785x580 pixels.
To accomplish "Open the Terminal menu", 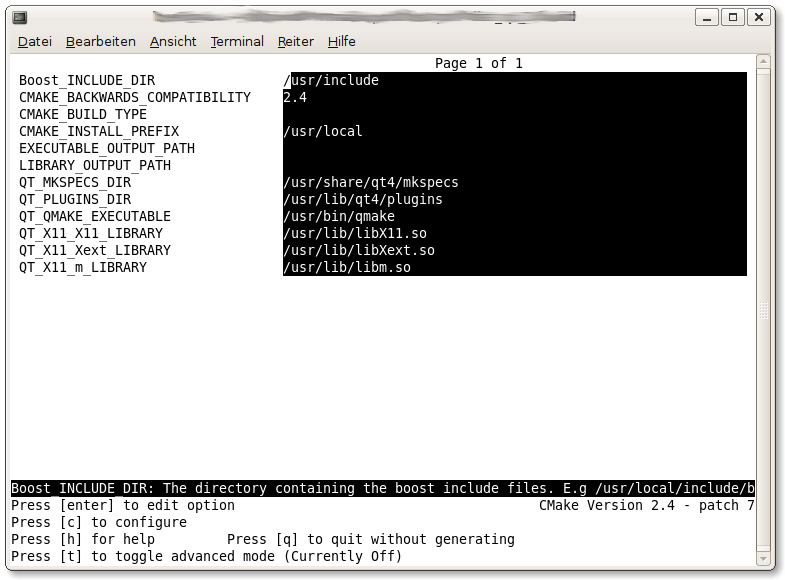I will click(x=237, y=41).
